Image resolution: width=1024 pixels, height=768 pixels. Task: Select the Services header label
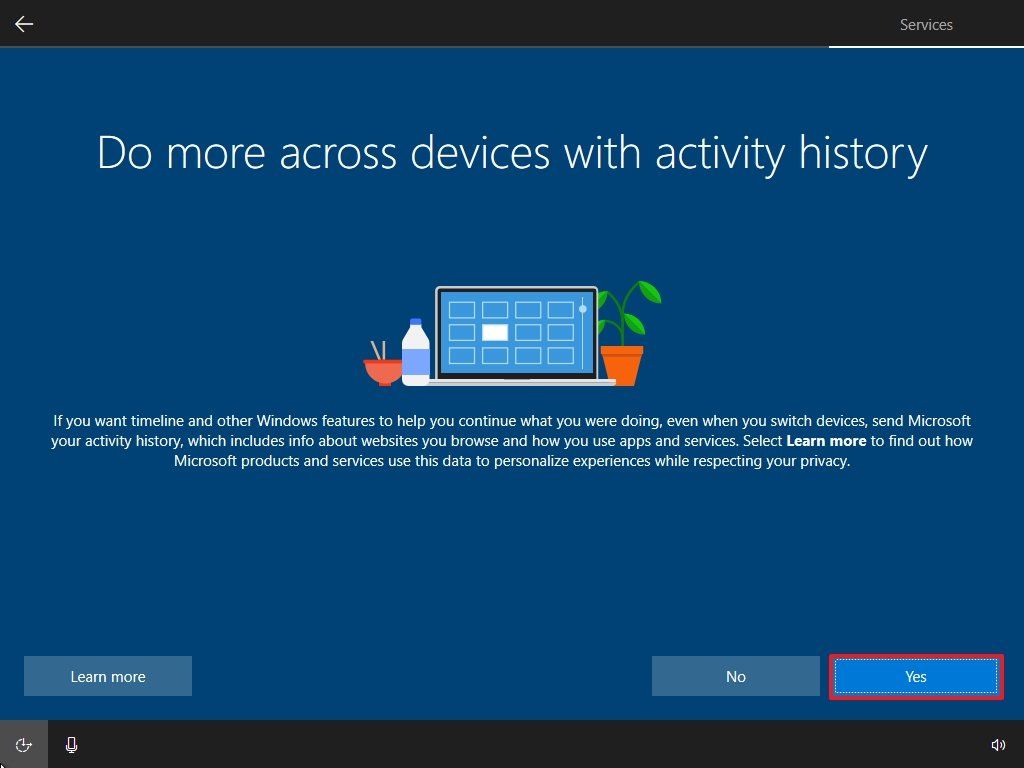pyautogui.click(x=925, y=25)
